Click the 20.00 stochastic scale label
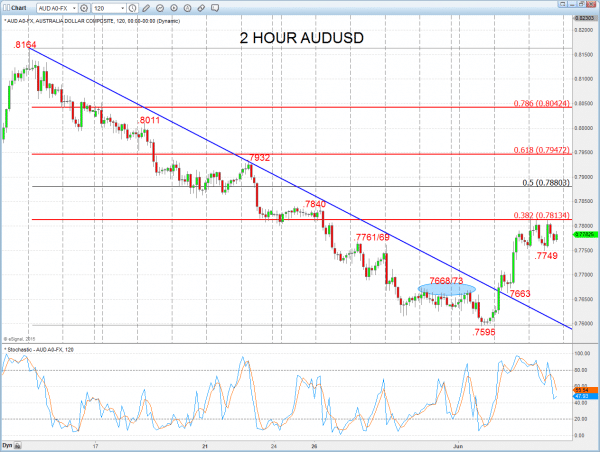Screen dimensions: 600x452 583,419
